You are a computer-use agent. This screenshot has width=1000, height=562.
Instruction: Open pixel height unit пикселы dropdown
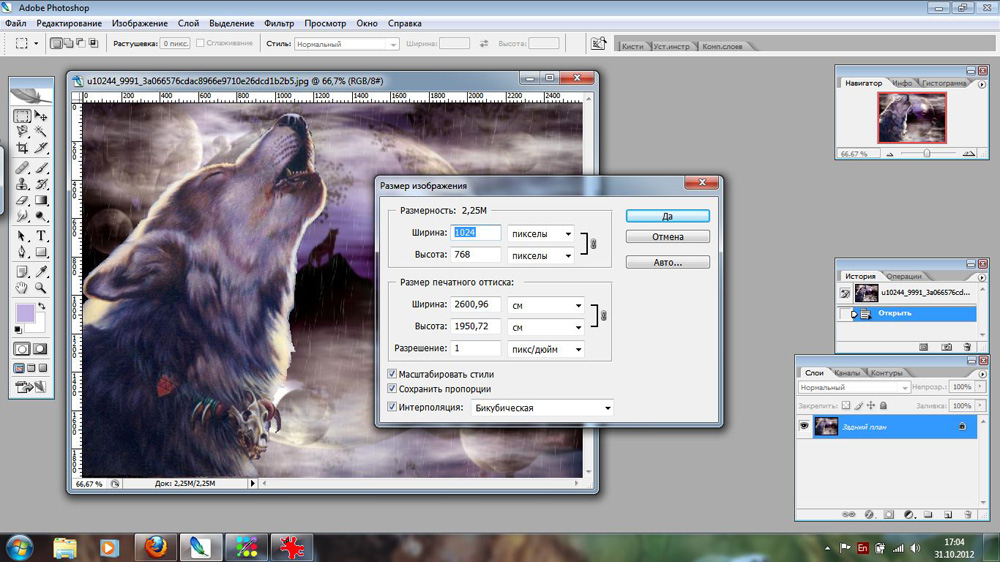541,256
